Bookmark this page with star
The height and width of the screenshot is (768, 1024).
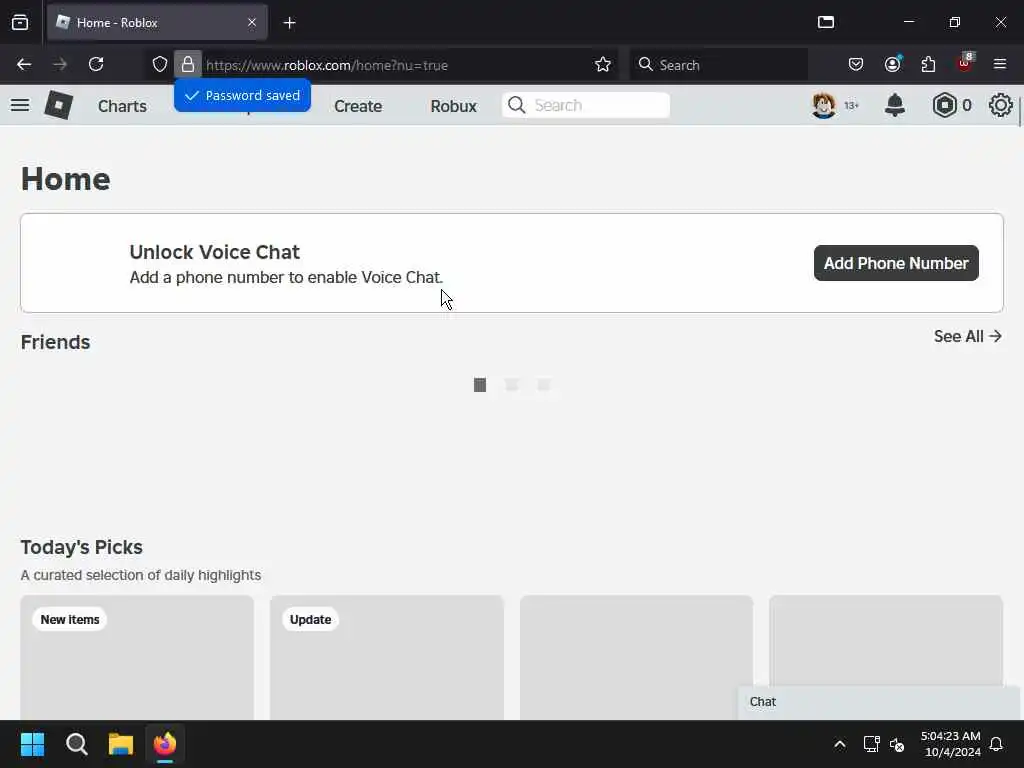click(x=603, y=64)
